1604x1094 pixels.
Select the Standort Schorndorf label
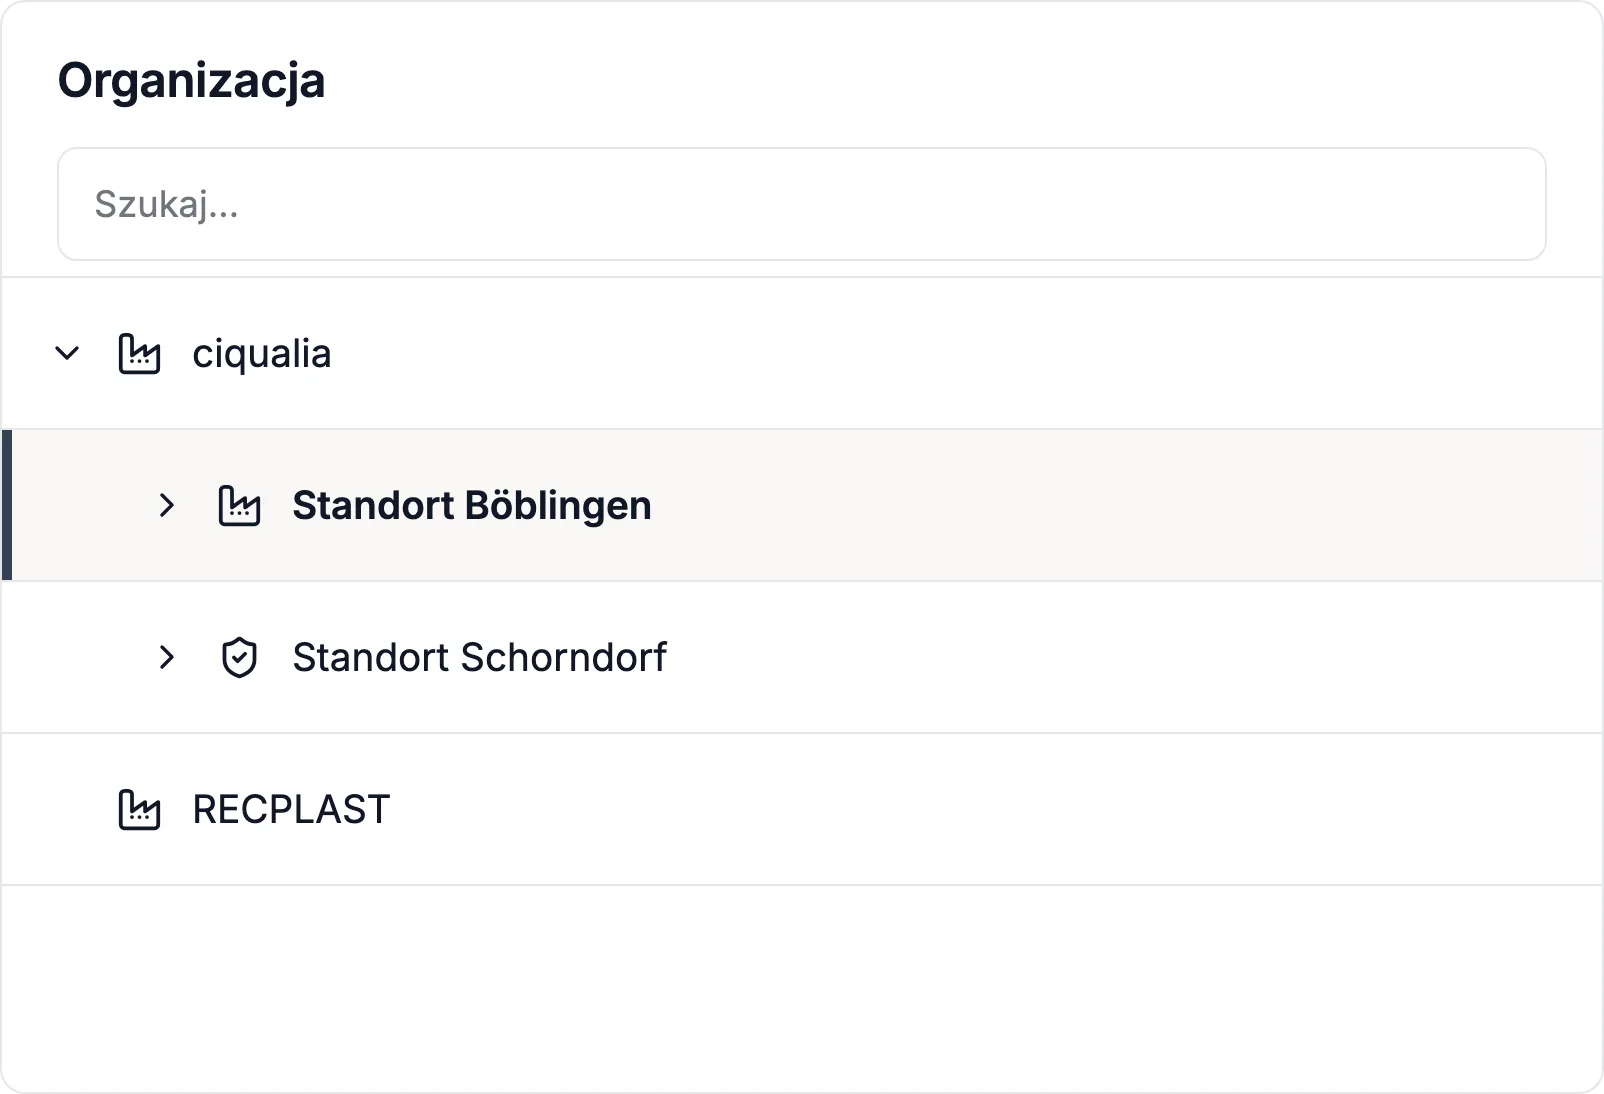479,657
